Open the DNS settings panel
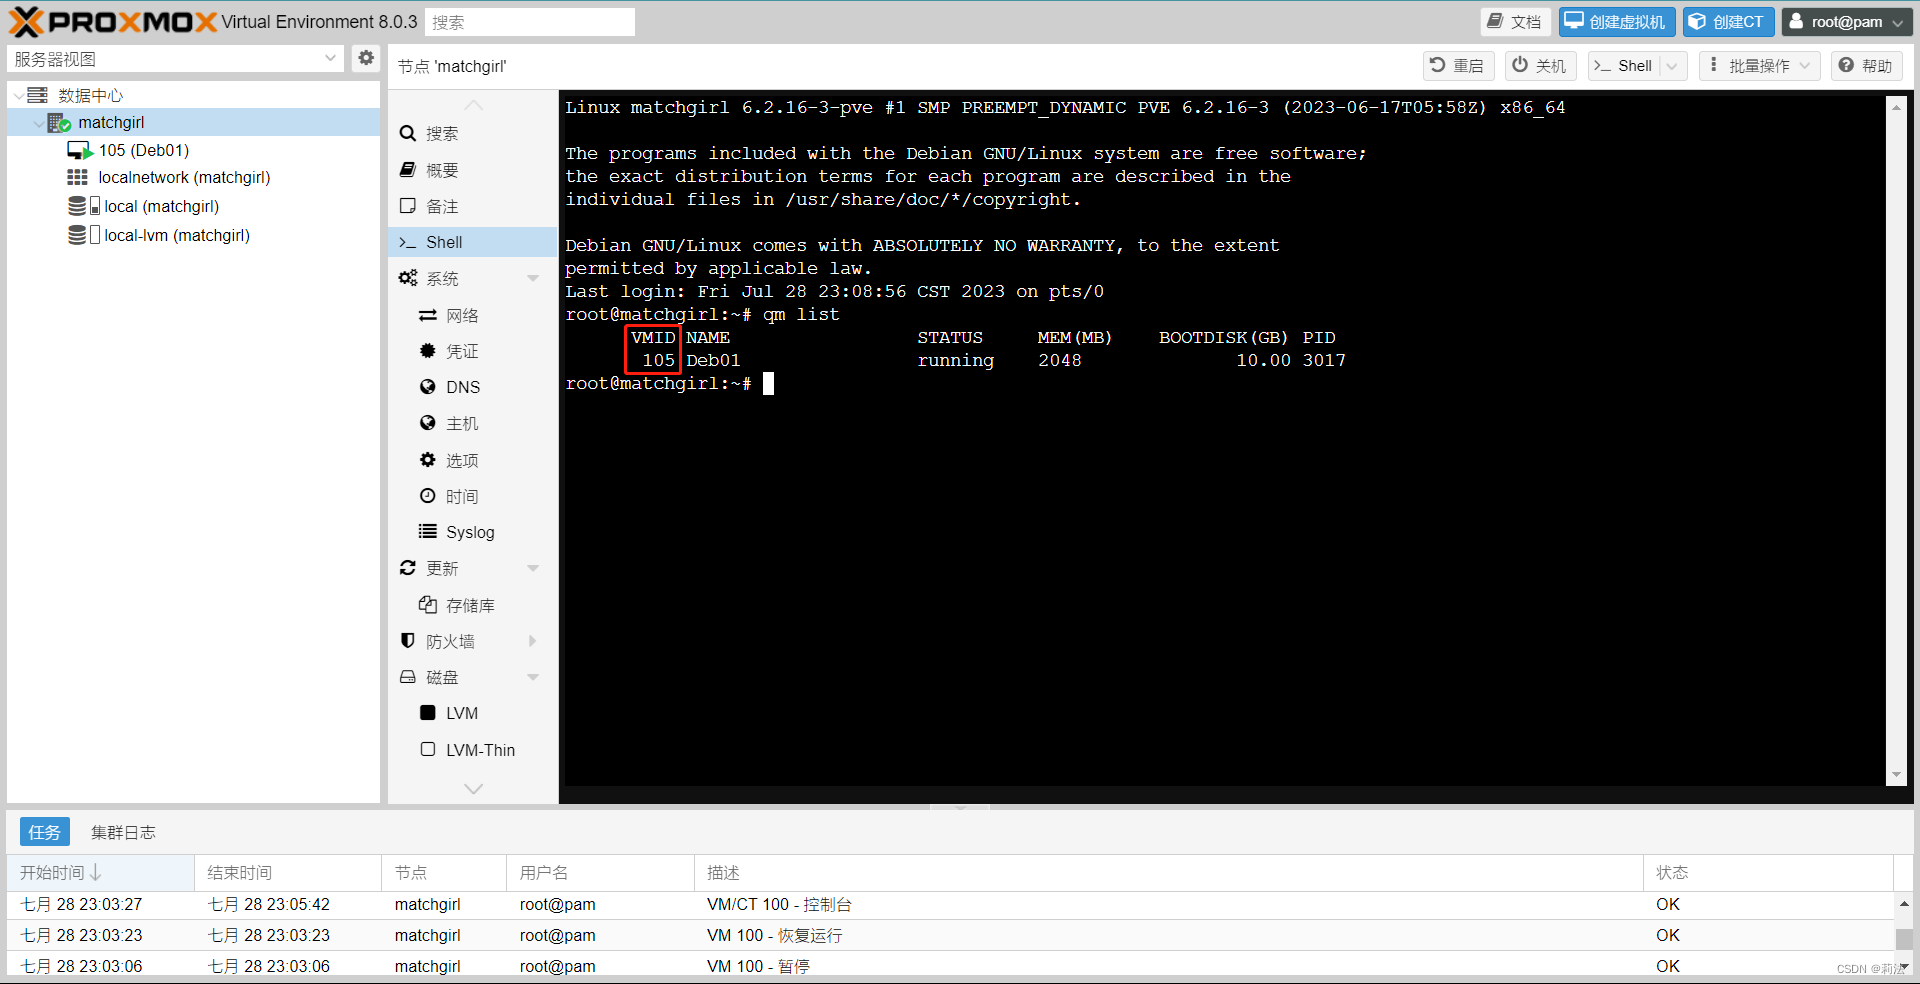Image resolution: width=1920 pixels, height=984 pixels. click(x=462, y=386)
